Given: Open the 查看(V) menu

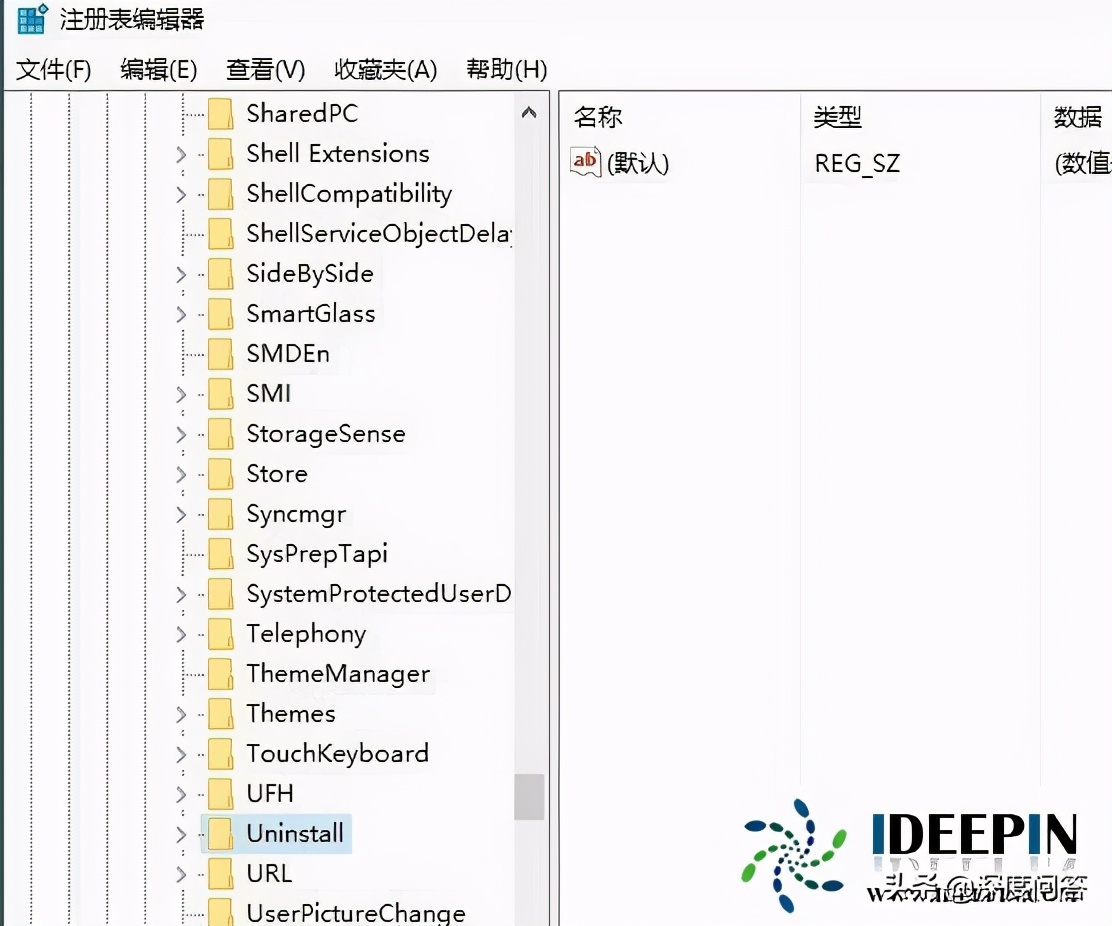Looking at the screenshot, I should coord(264,70).
